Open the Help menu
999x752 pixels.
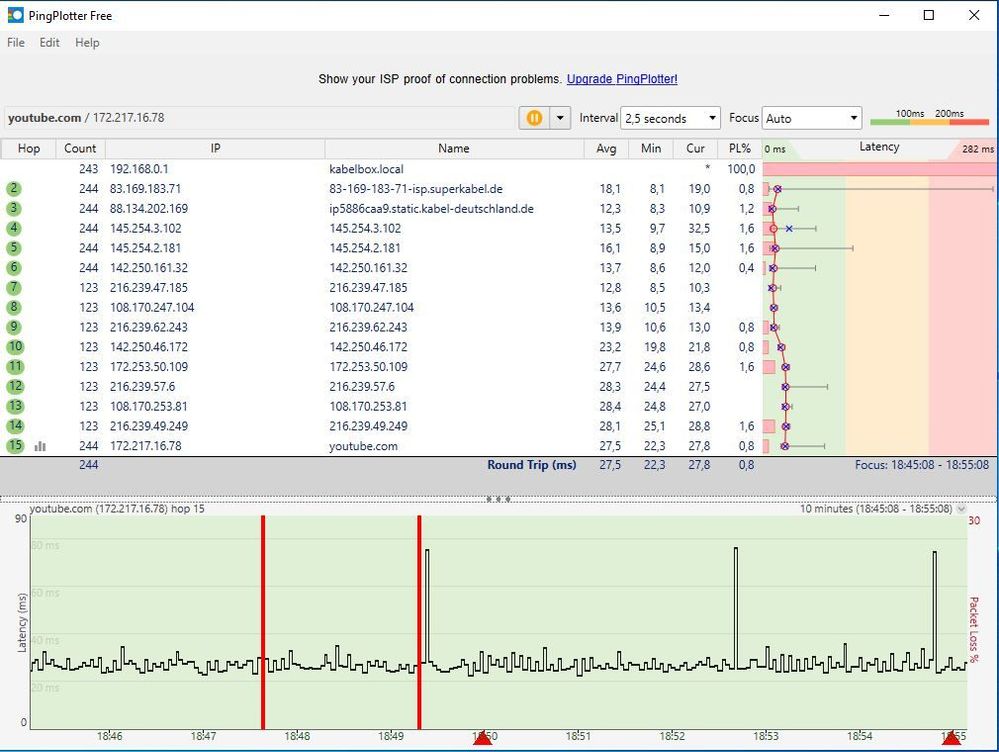coord(87,43)
